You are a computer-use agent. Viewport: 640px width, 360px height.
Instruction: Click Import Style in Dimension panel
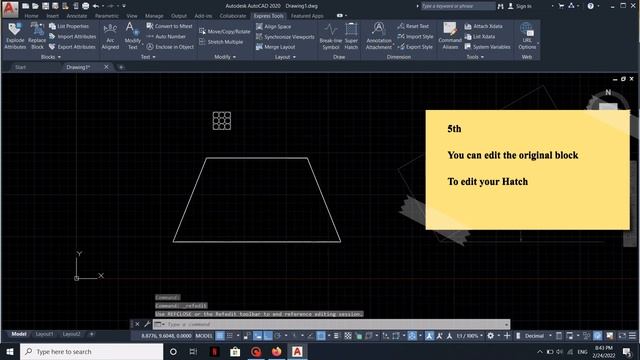416,36
